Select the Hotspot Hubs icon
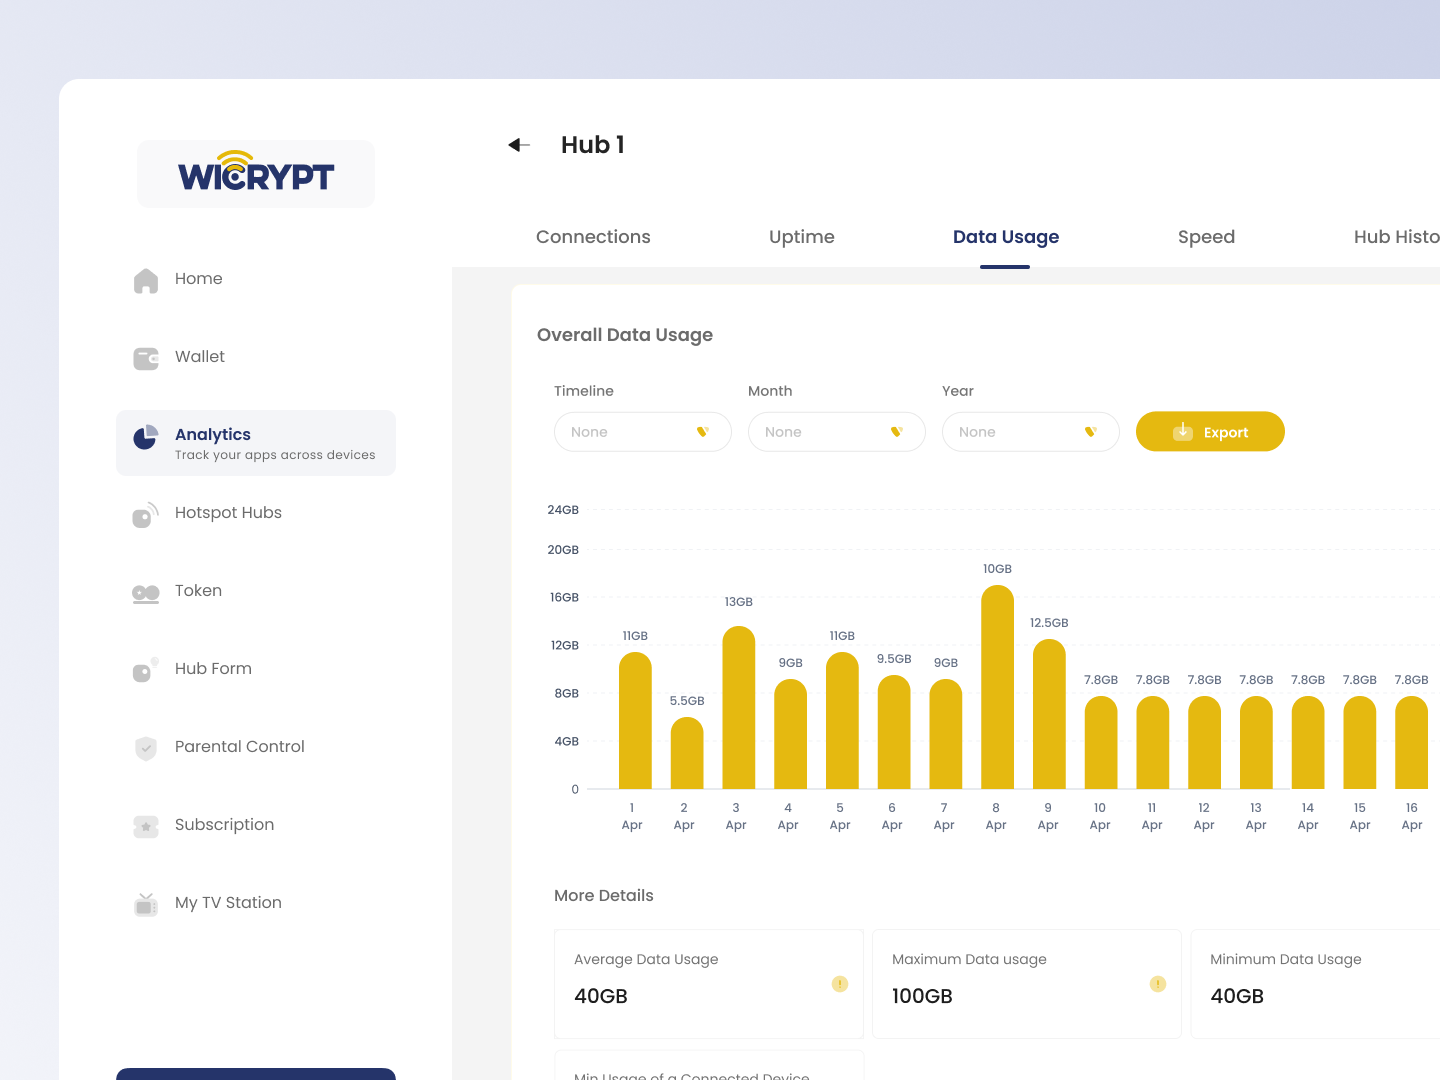This screenshot has width=1440, height=1080. (x=145, y=515)
